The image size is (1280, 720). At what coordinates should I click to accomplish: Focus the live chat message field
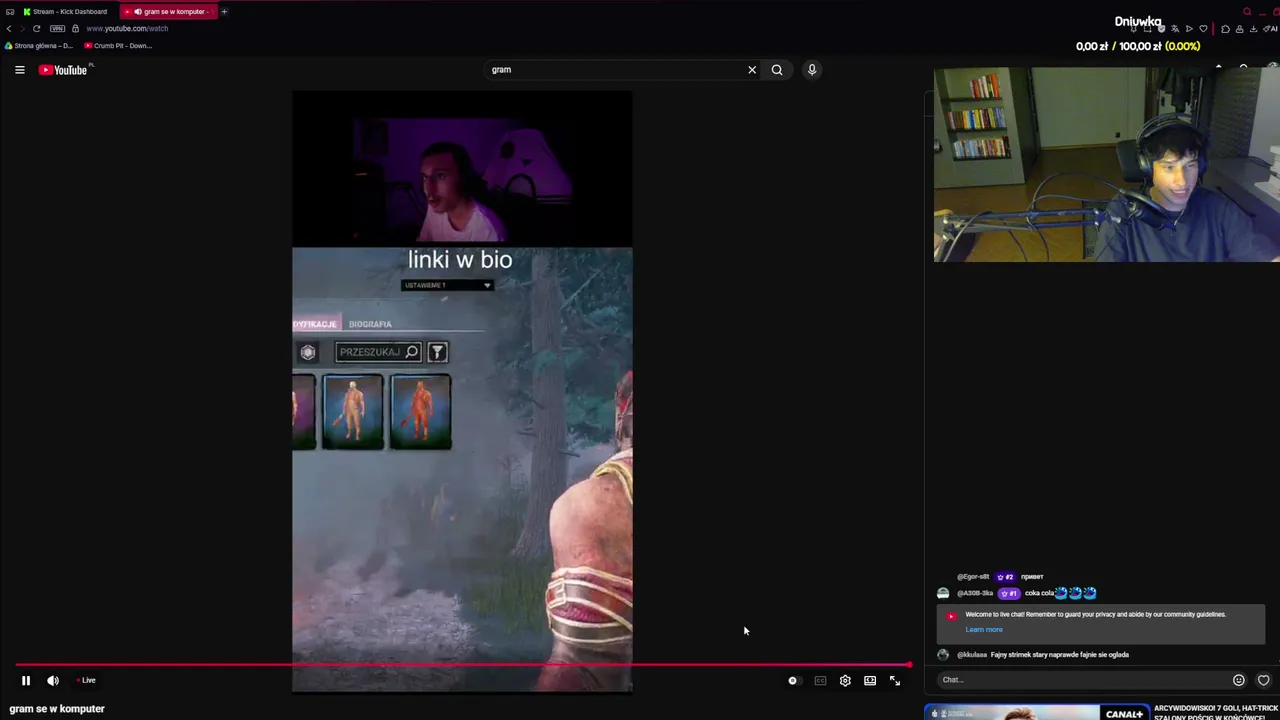[x=1081, y=680]
